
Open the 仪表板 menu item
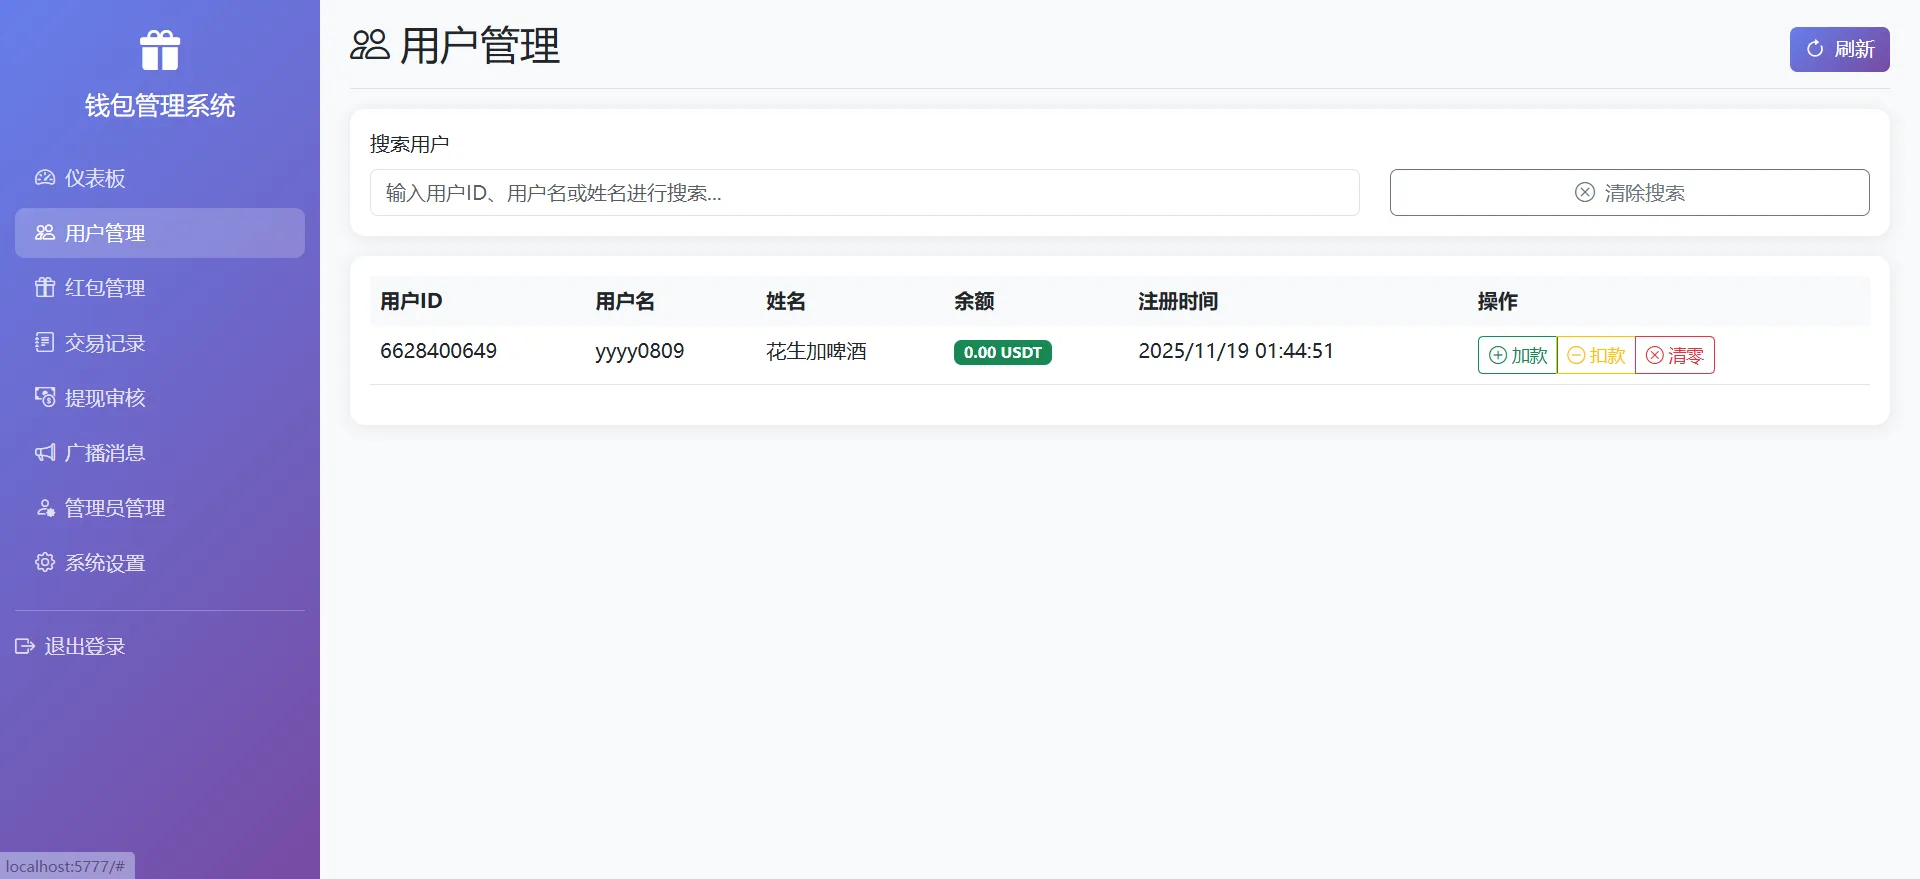point(160,178)
